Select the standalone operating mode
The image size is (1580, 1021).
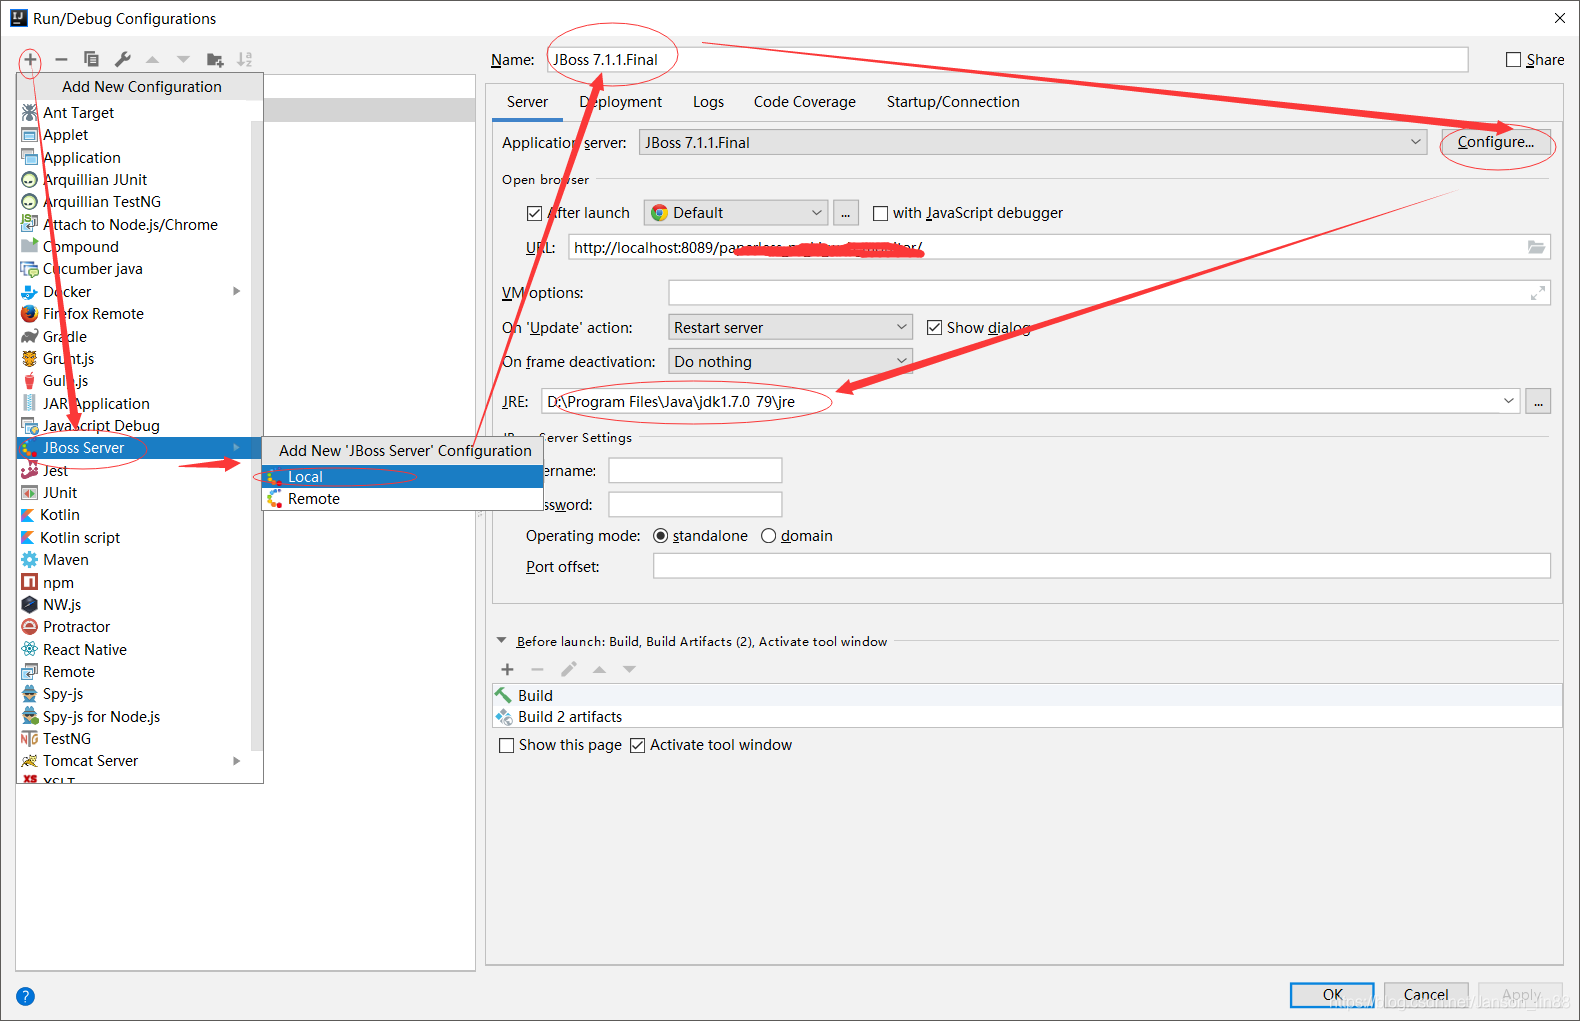coord(660,536)
